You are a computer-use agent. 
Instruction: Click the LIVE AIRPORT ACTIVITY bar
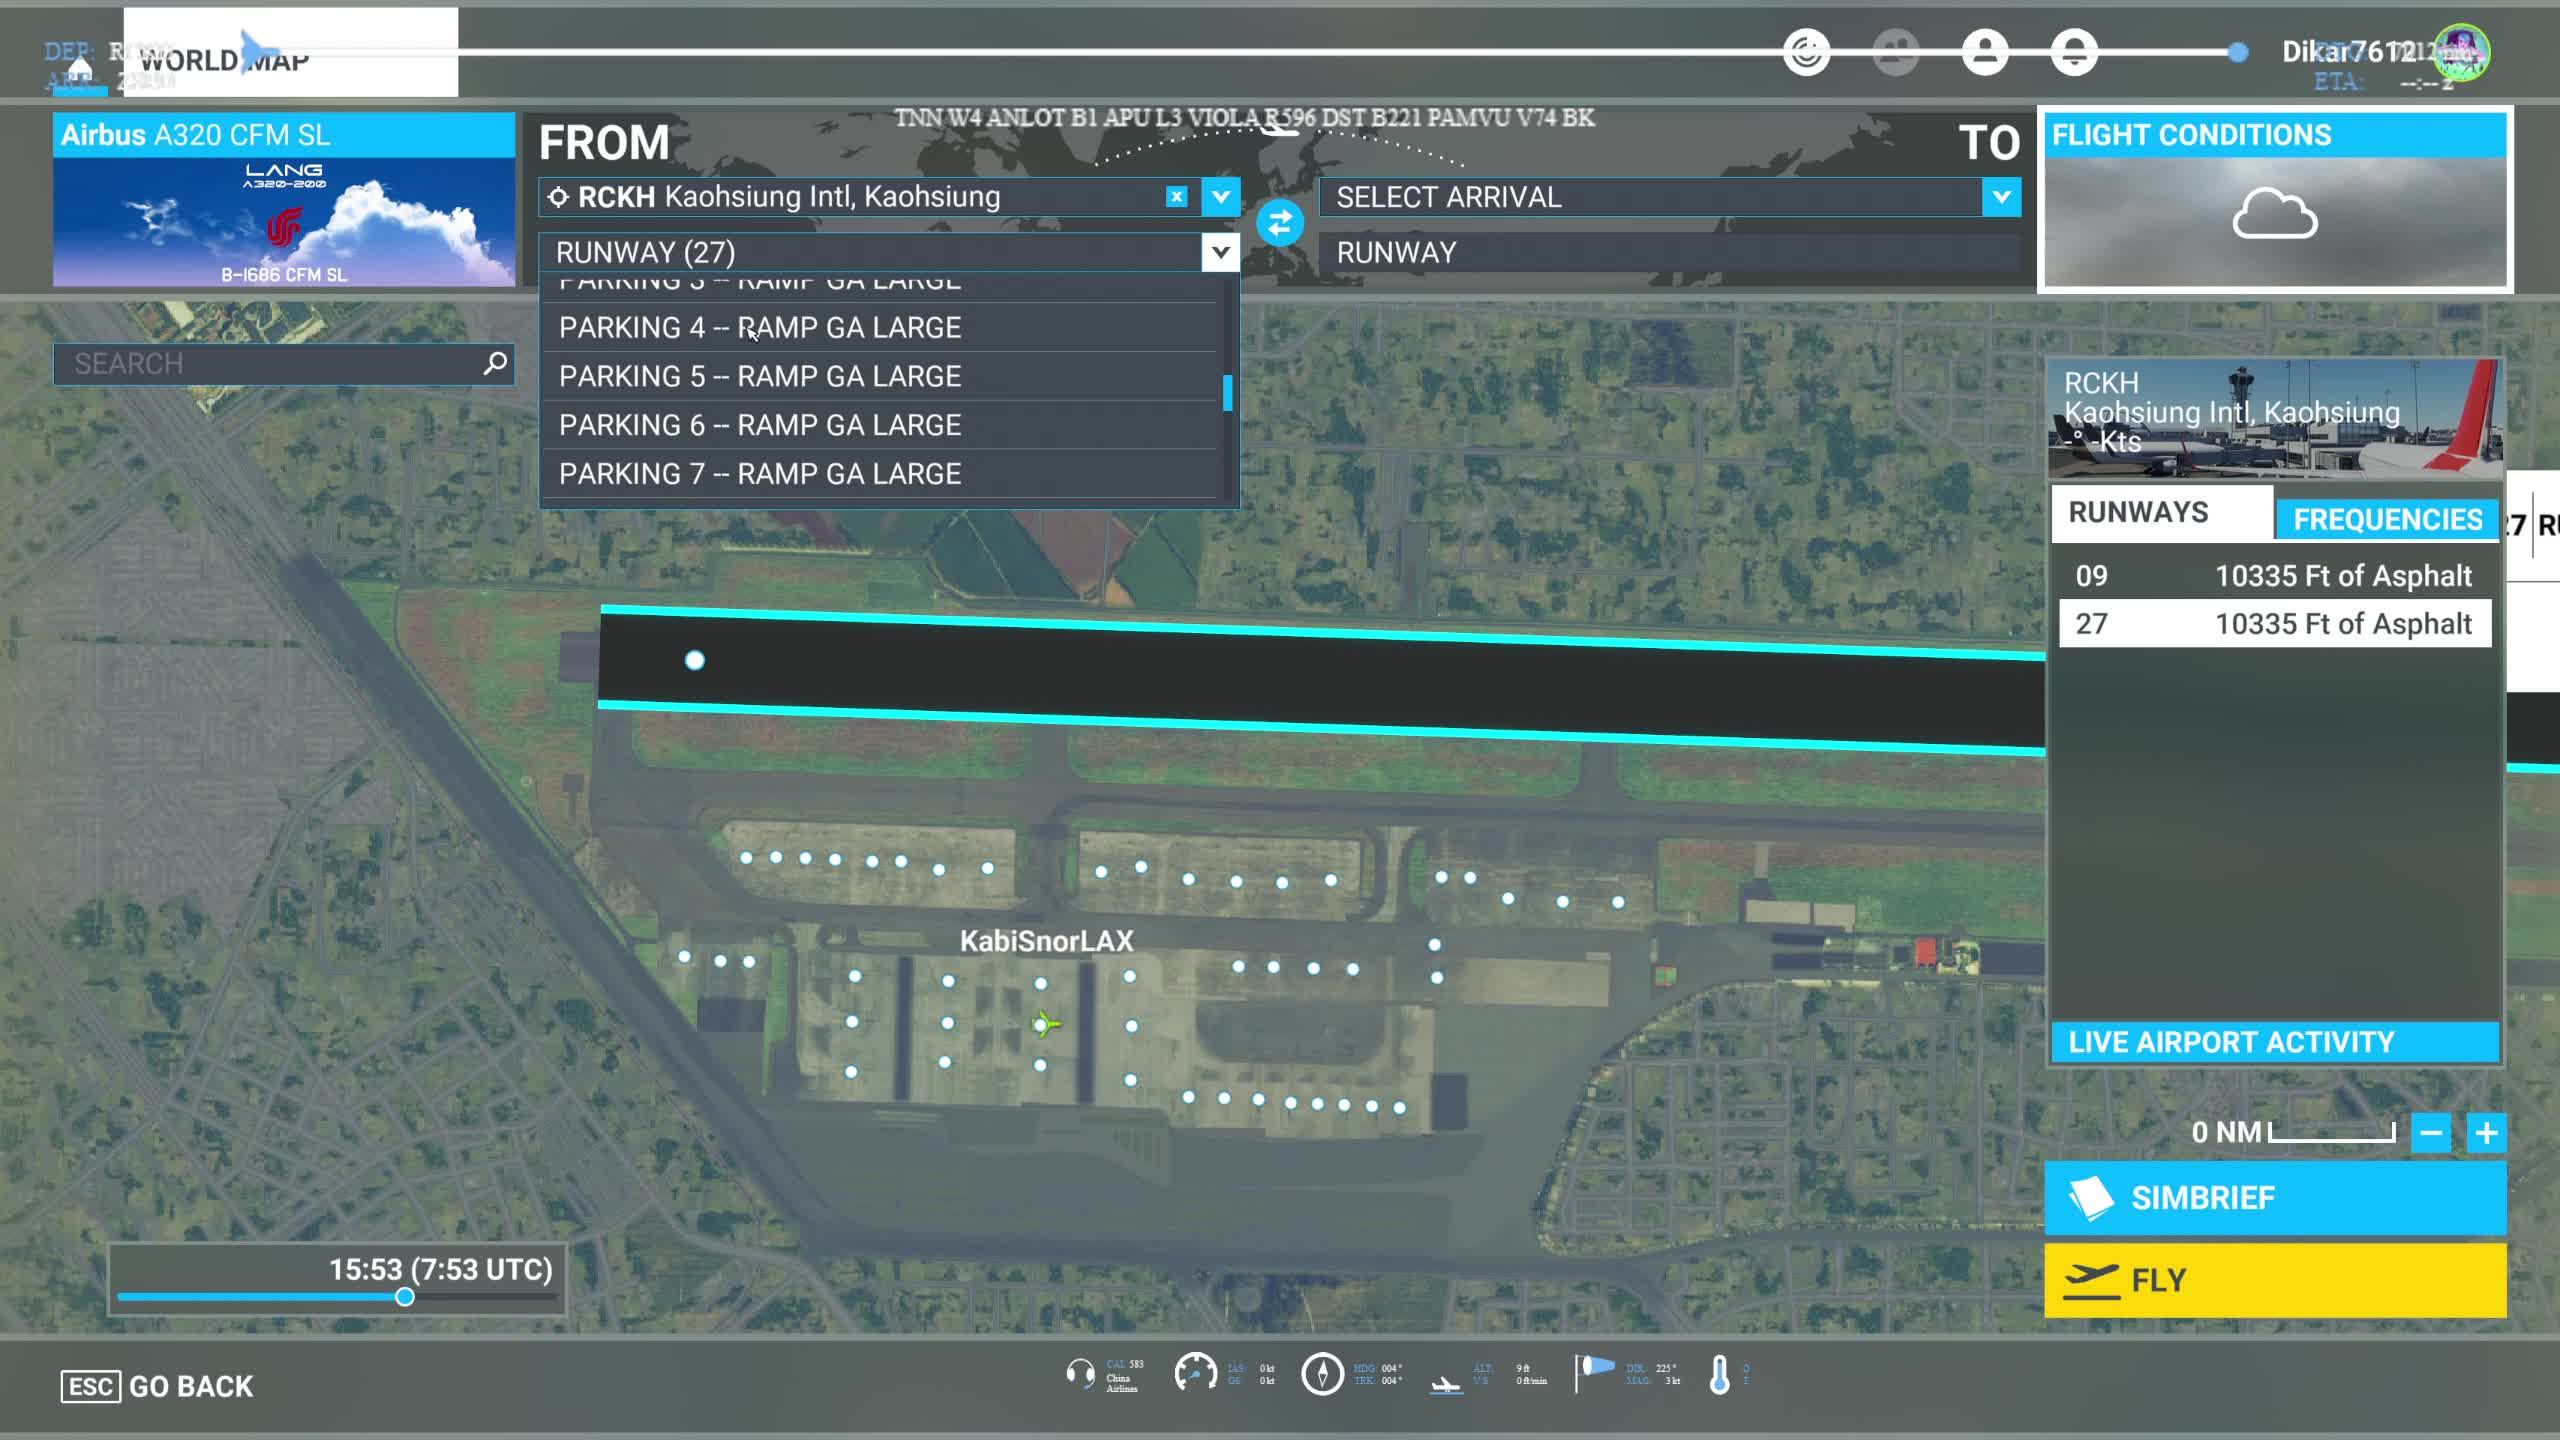[x=2273, y=1042]
